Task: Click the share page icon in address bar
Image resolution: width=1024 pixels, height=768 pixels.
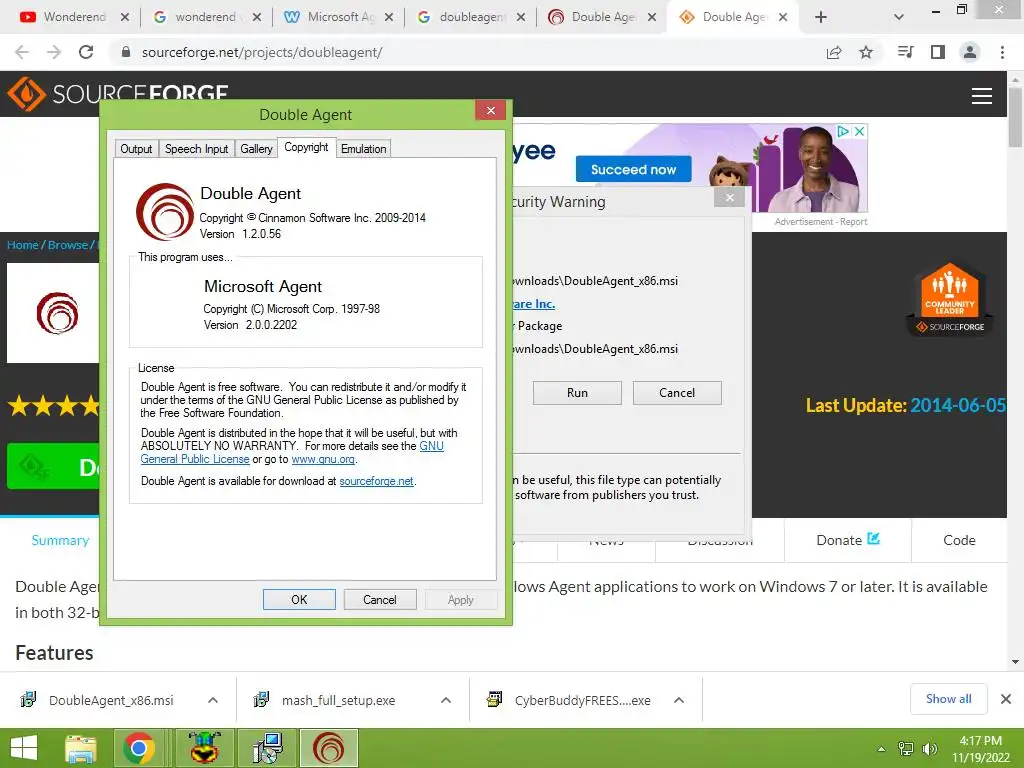Action: [x=834, y=52]
